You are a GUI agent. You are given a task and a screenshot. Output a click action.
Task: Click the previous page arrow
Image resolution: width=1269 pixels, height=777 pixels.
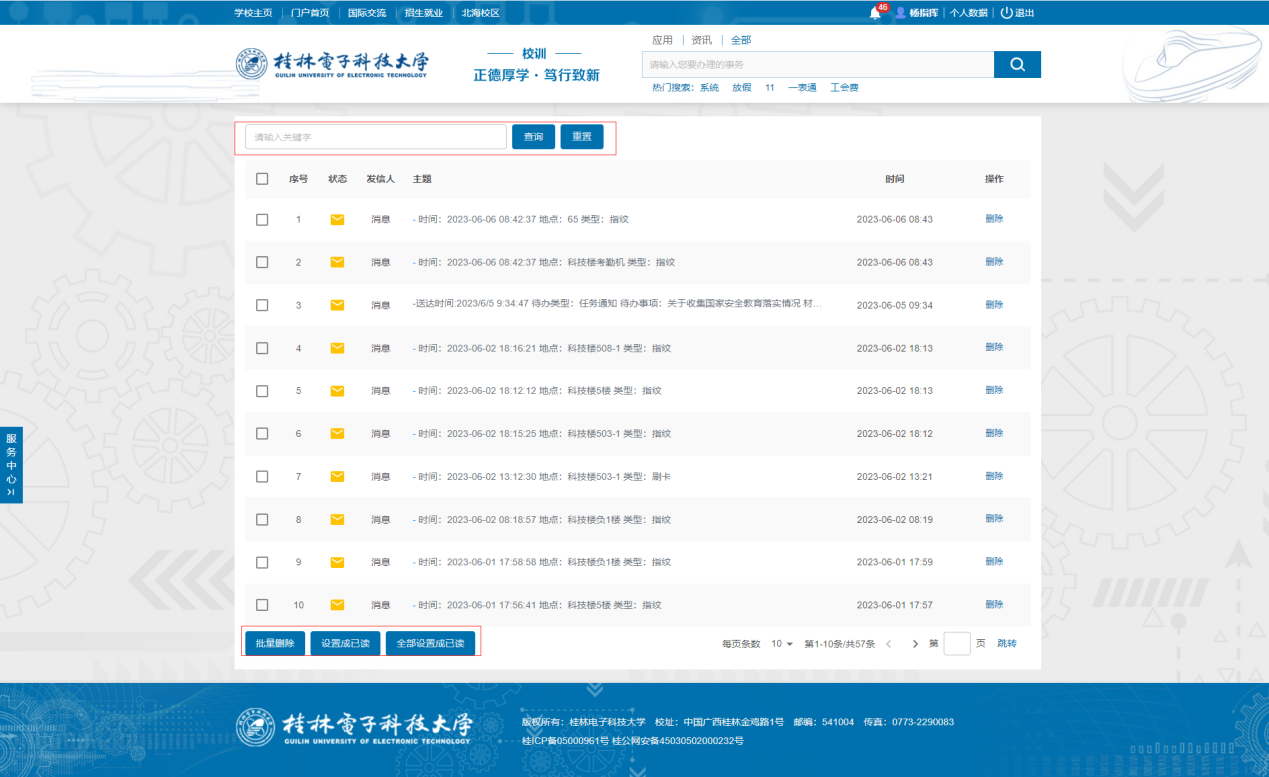(888, 644)
